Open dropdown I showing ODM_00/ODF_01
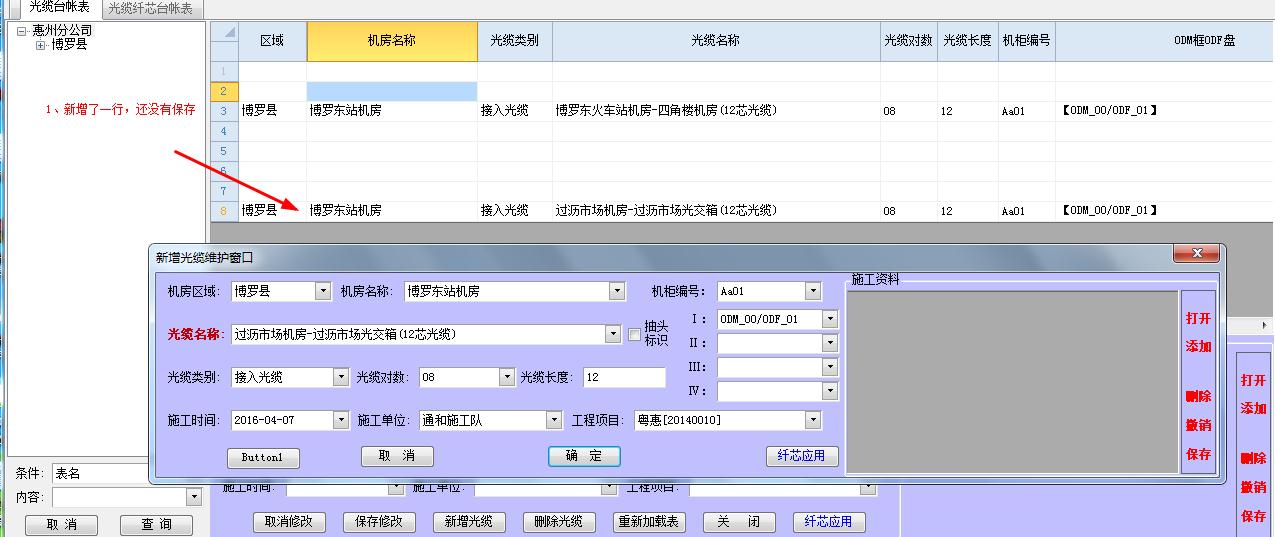1275x537 pixels. click(x=830, y=319)
